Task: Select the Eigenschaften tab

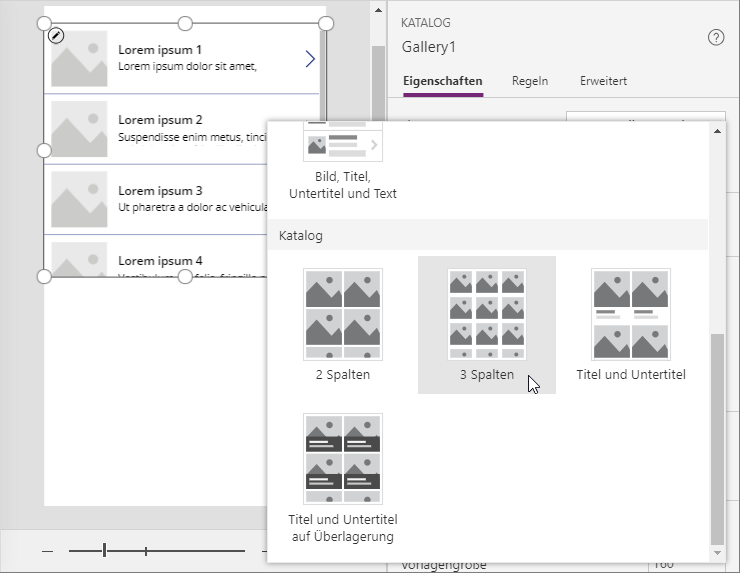Action: click(x=442, y=81)
